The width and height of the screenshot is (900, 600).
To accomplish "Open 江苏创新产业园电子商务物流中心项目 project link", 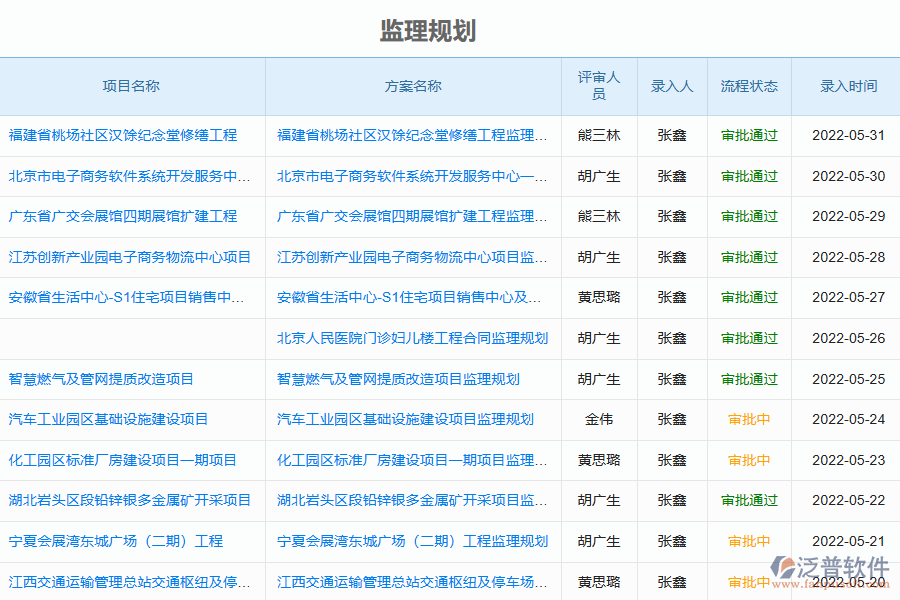I will click(130, 257).
